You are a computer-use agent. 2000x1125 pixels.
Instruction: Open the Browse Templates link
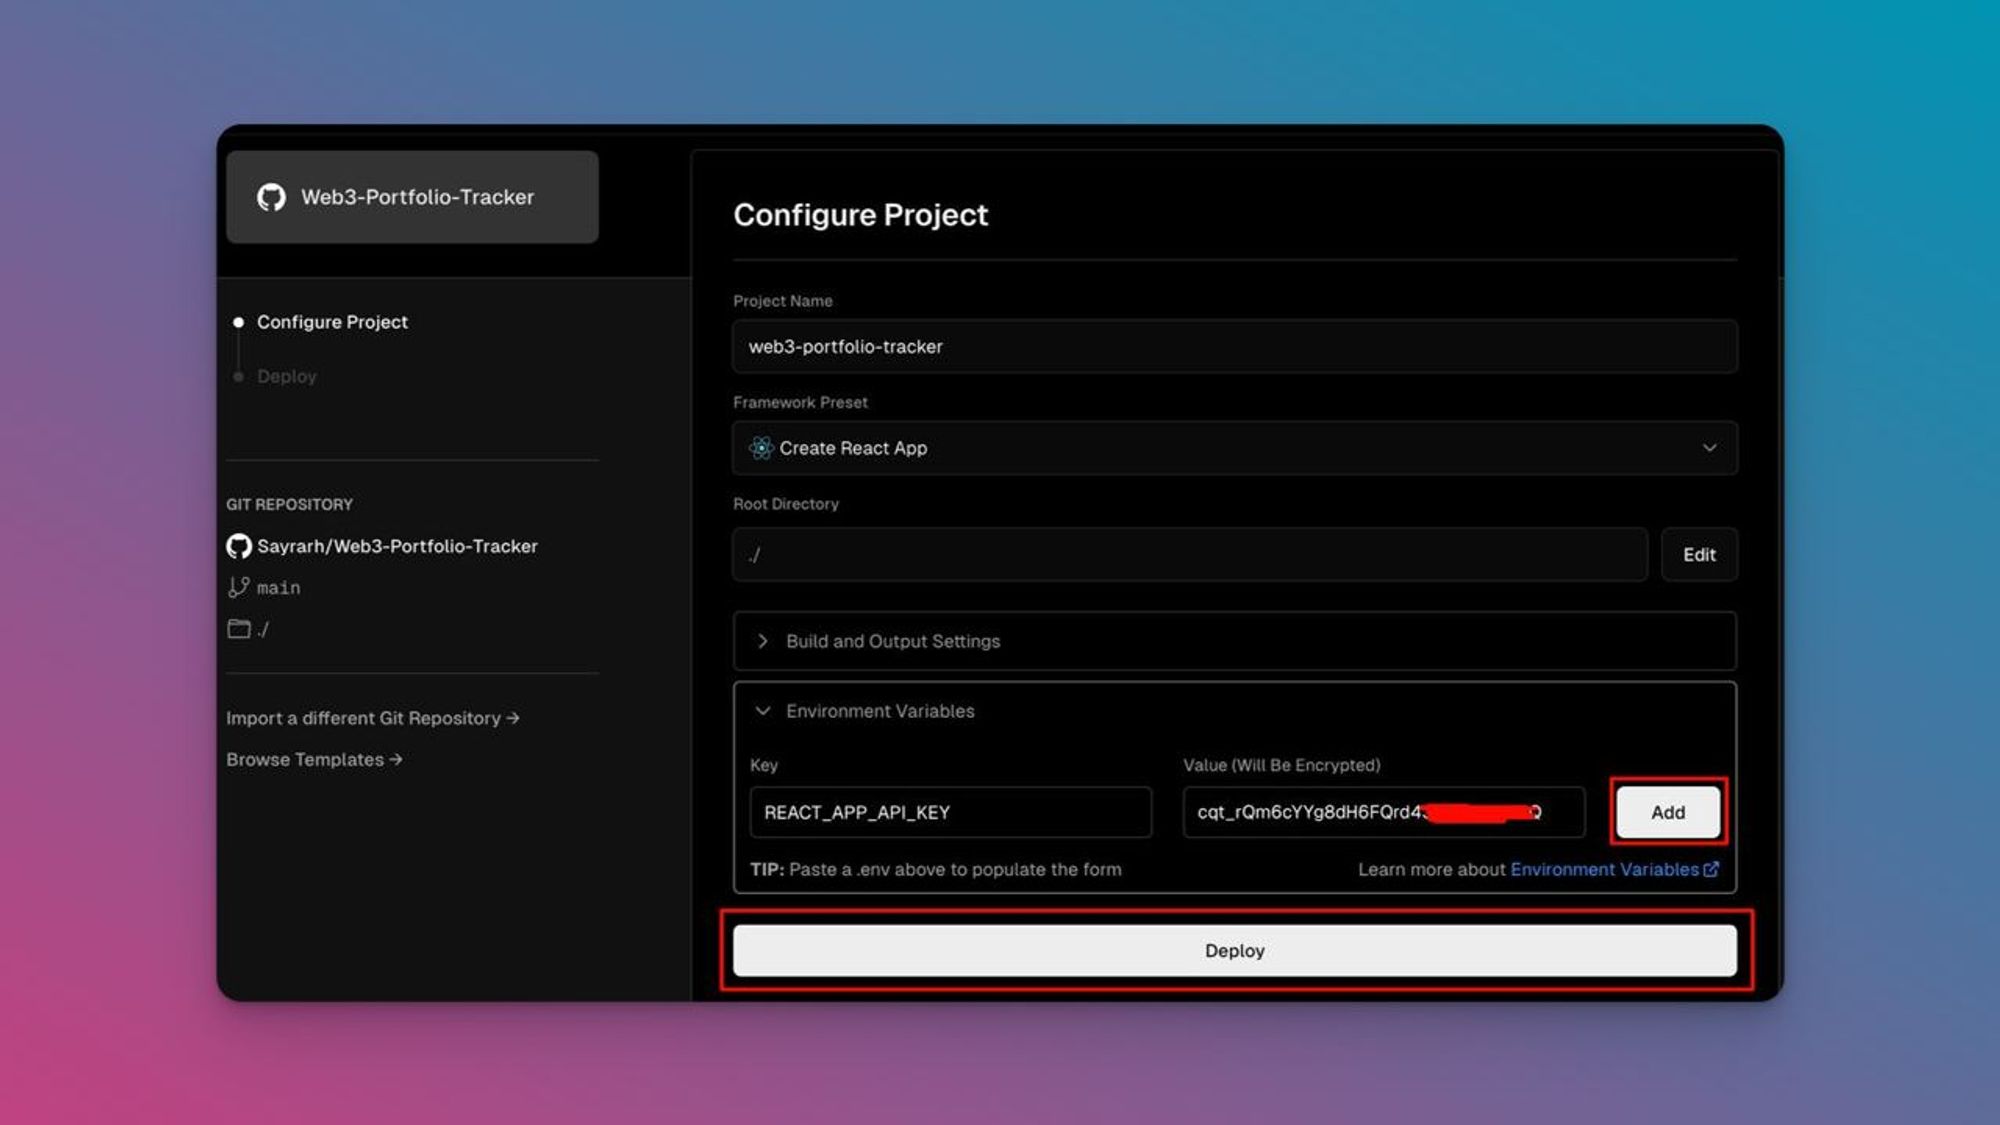314,759
